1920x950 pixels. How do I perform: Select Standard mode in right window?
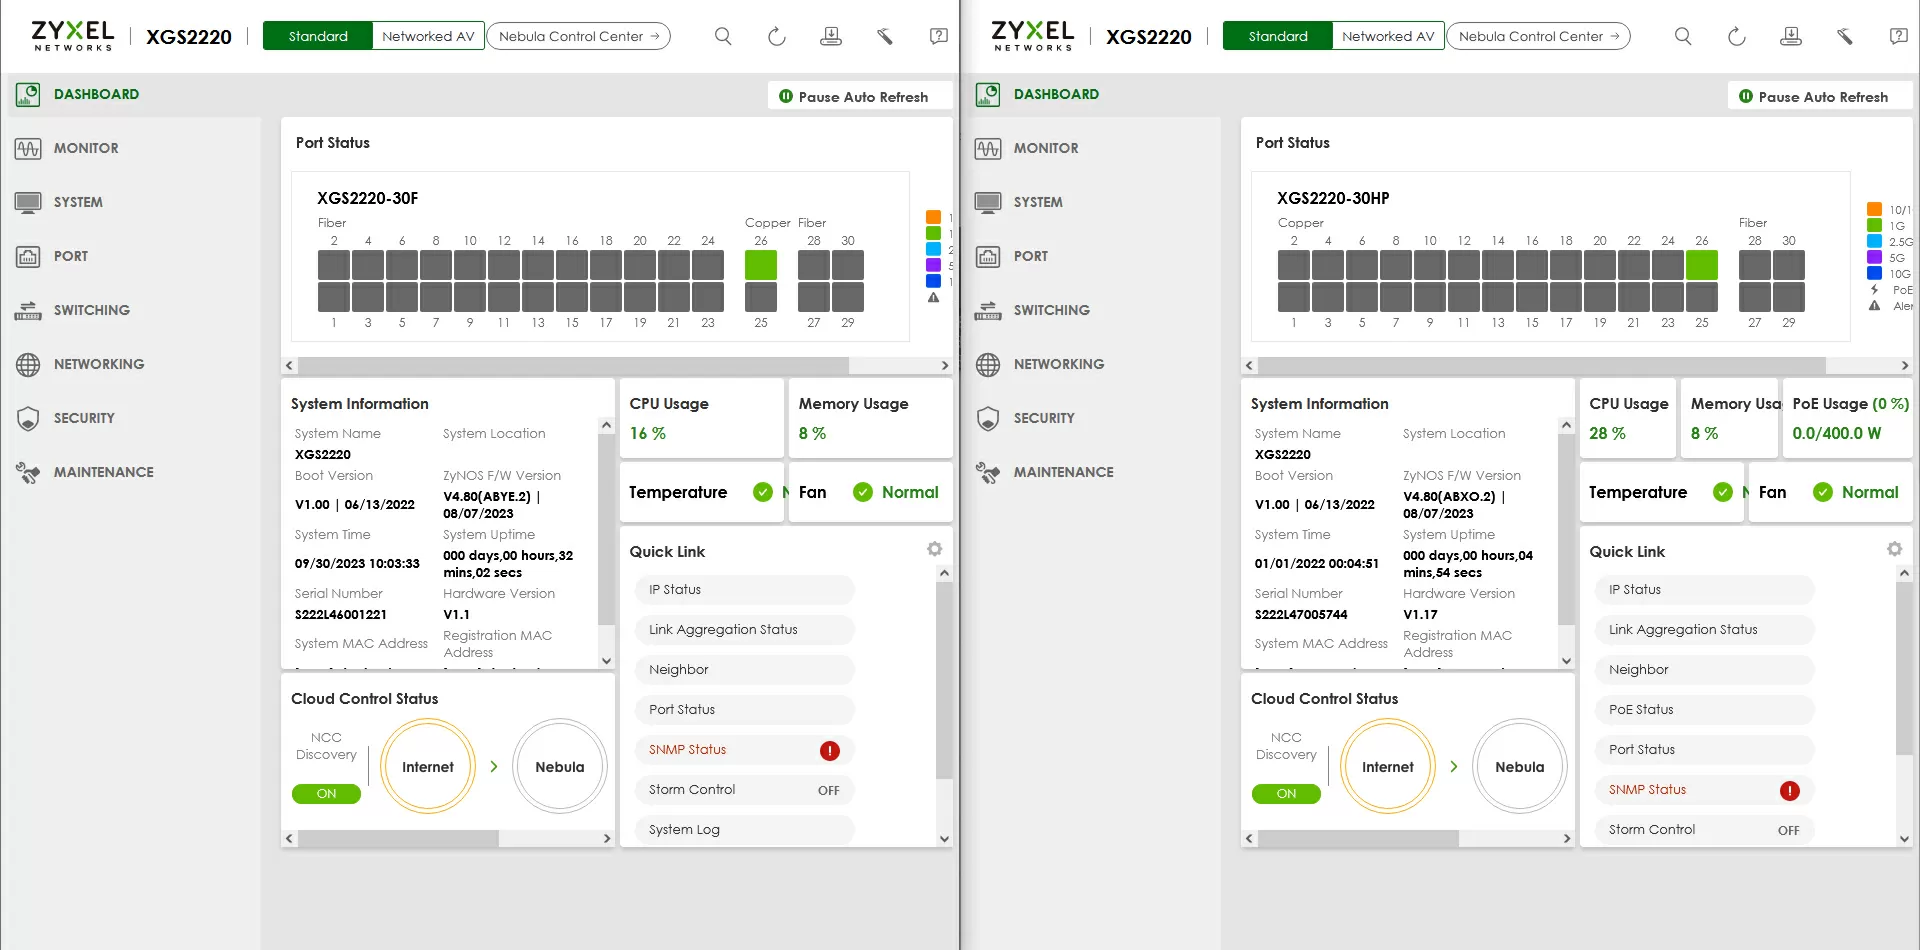tap(1278, 36)
